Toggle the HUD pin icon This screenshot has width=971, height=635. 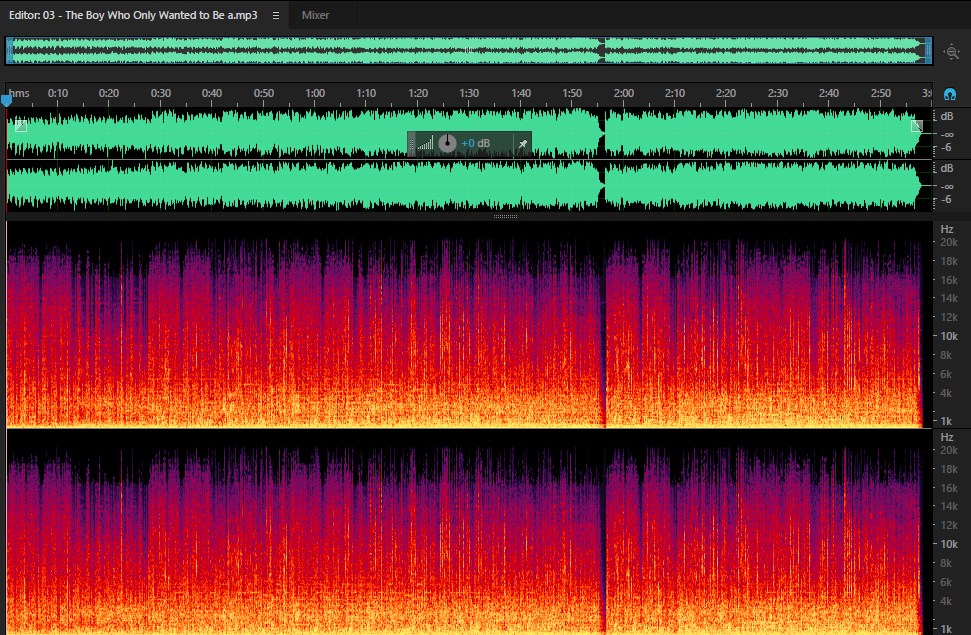tap(523, 144)
